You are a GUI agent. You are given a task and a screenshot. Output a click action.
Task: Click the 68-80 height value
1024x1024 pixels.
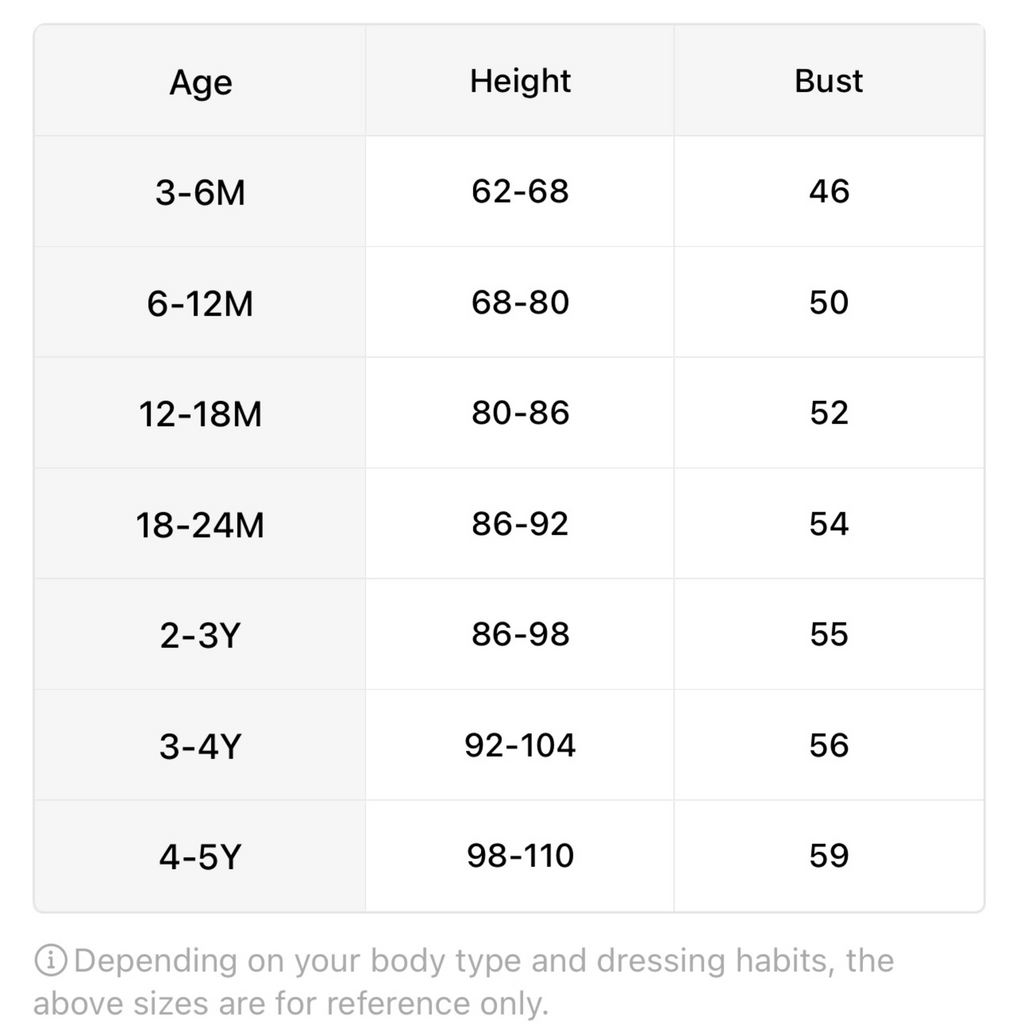coord(520,302)
